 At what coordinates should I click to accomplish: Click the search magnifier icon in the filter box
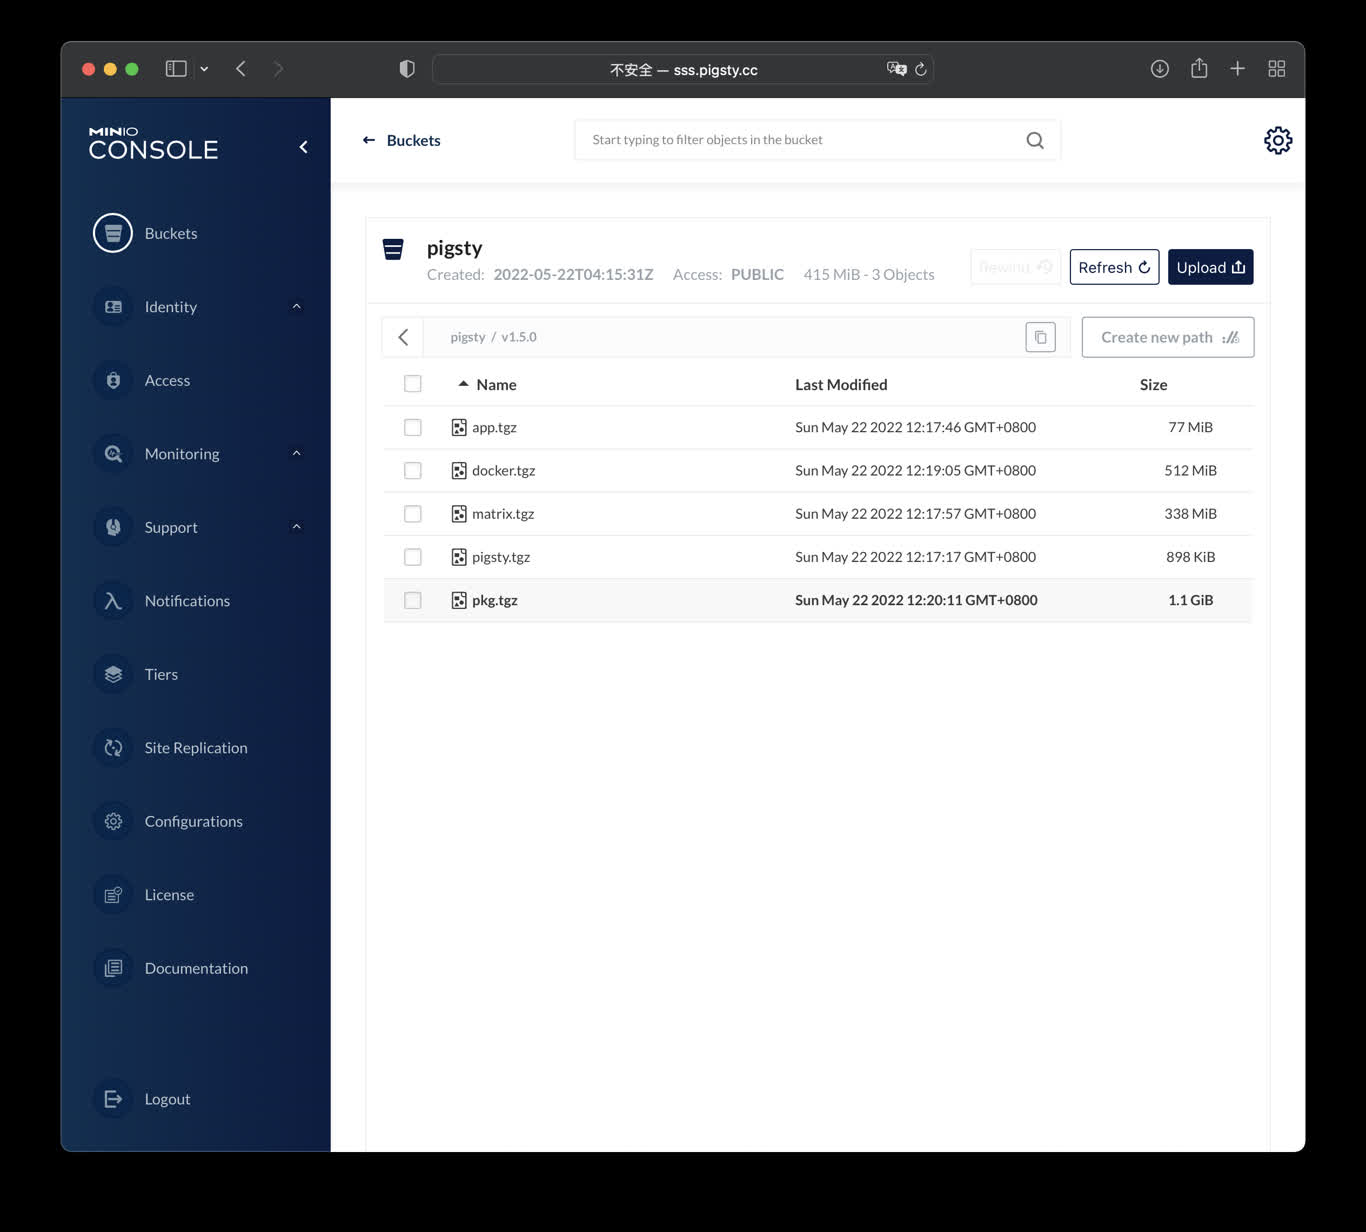click(x=1035, y=140)
